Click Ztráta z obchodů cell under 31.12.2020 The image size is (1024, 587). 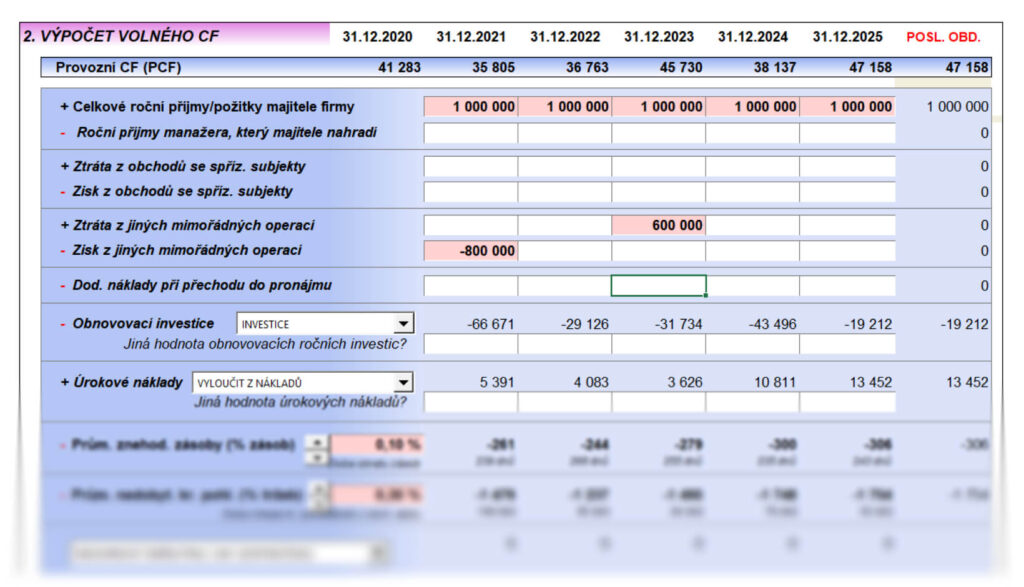click(x=471, y=167)
